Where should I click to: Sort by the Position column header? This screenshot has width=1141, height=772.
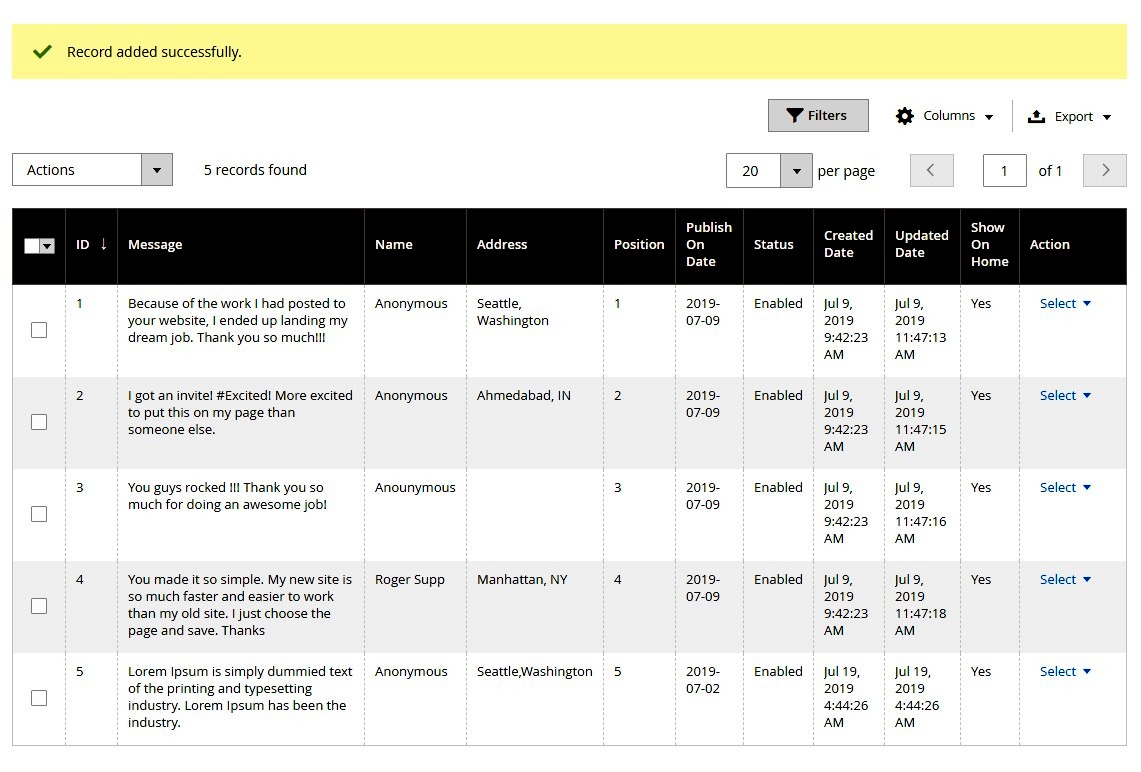pos(639,245)
